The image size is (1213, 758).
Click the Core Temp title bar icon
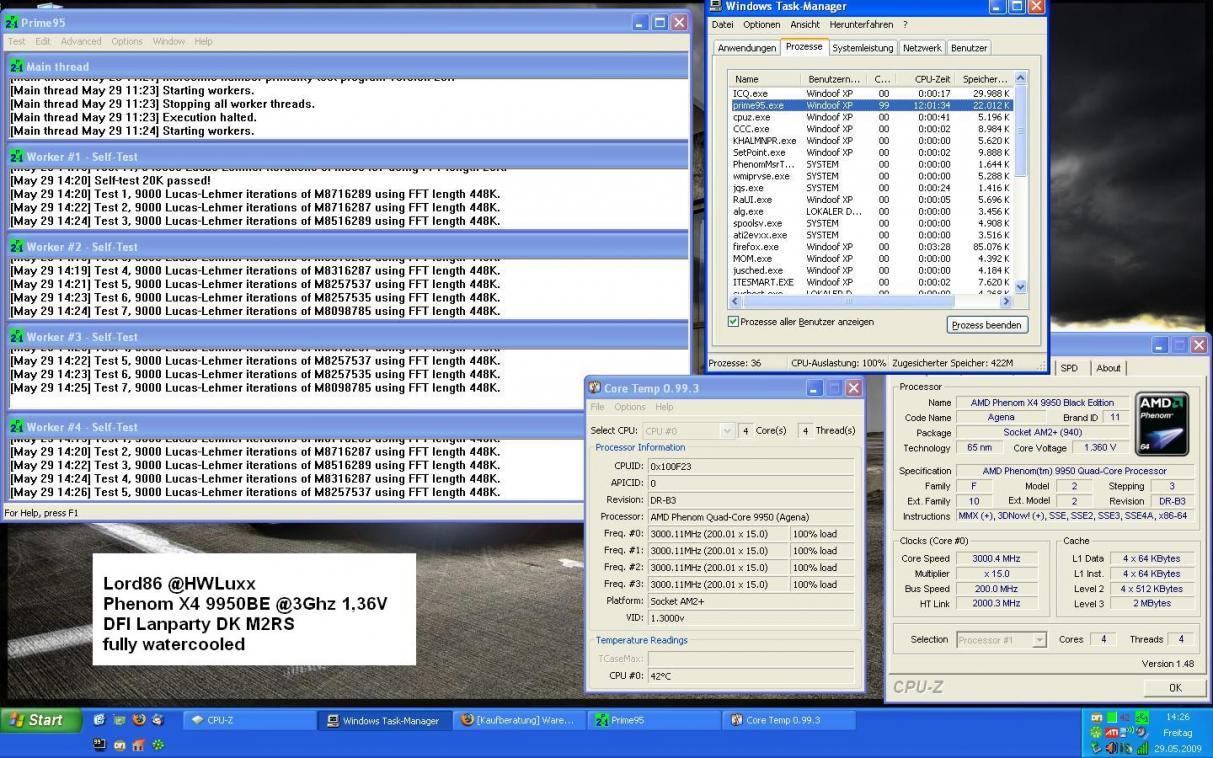(596, 388)
